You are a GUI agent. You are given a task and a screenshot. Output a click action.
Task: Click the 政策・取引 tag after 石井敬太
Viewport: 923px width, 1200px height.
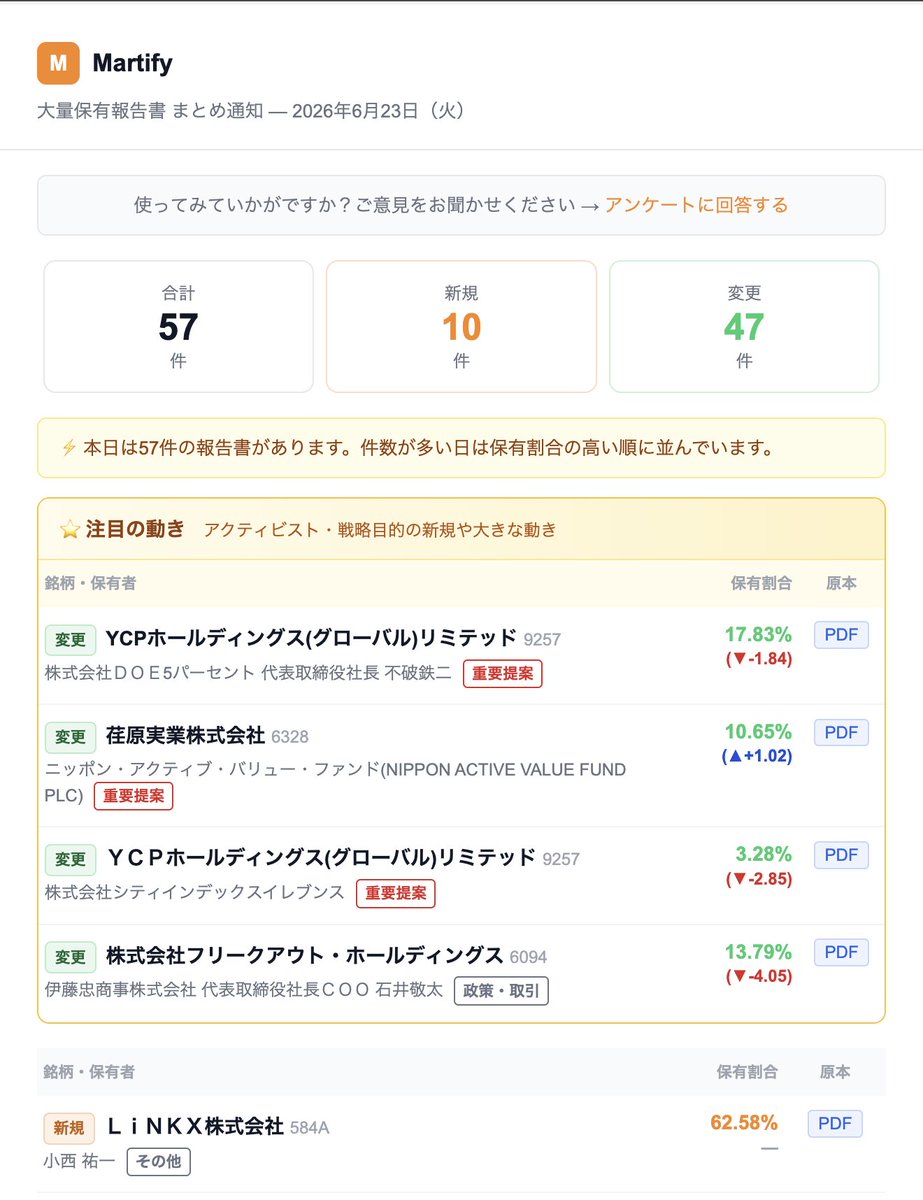502,992
